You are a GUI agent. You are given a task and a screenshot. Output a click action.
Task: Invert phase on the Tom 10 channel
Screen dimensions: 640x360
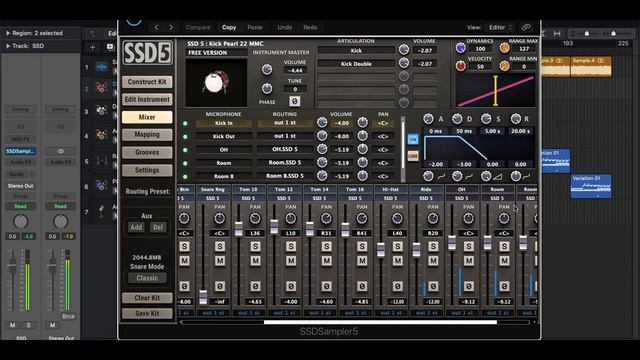[x=256, y=287]
